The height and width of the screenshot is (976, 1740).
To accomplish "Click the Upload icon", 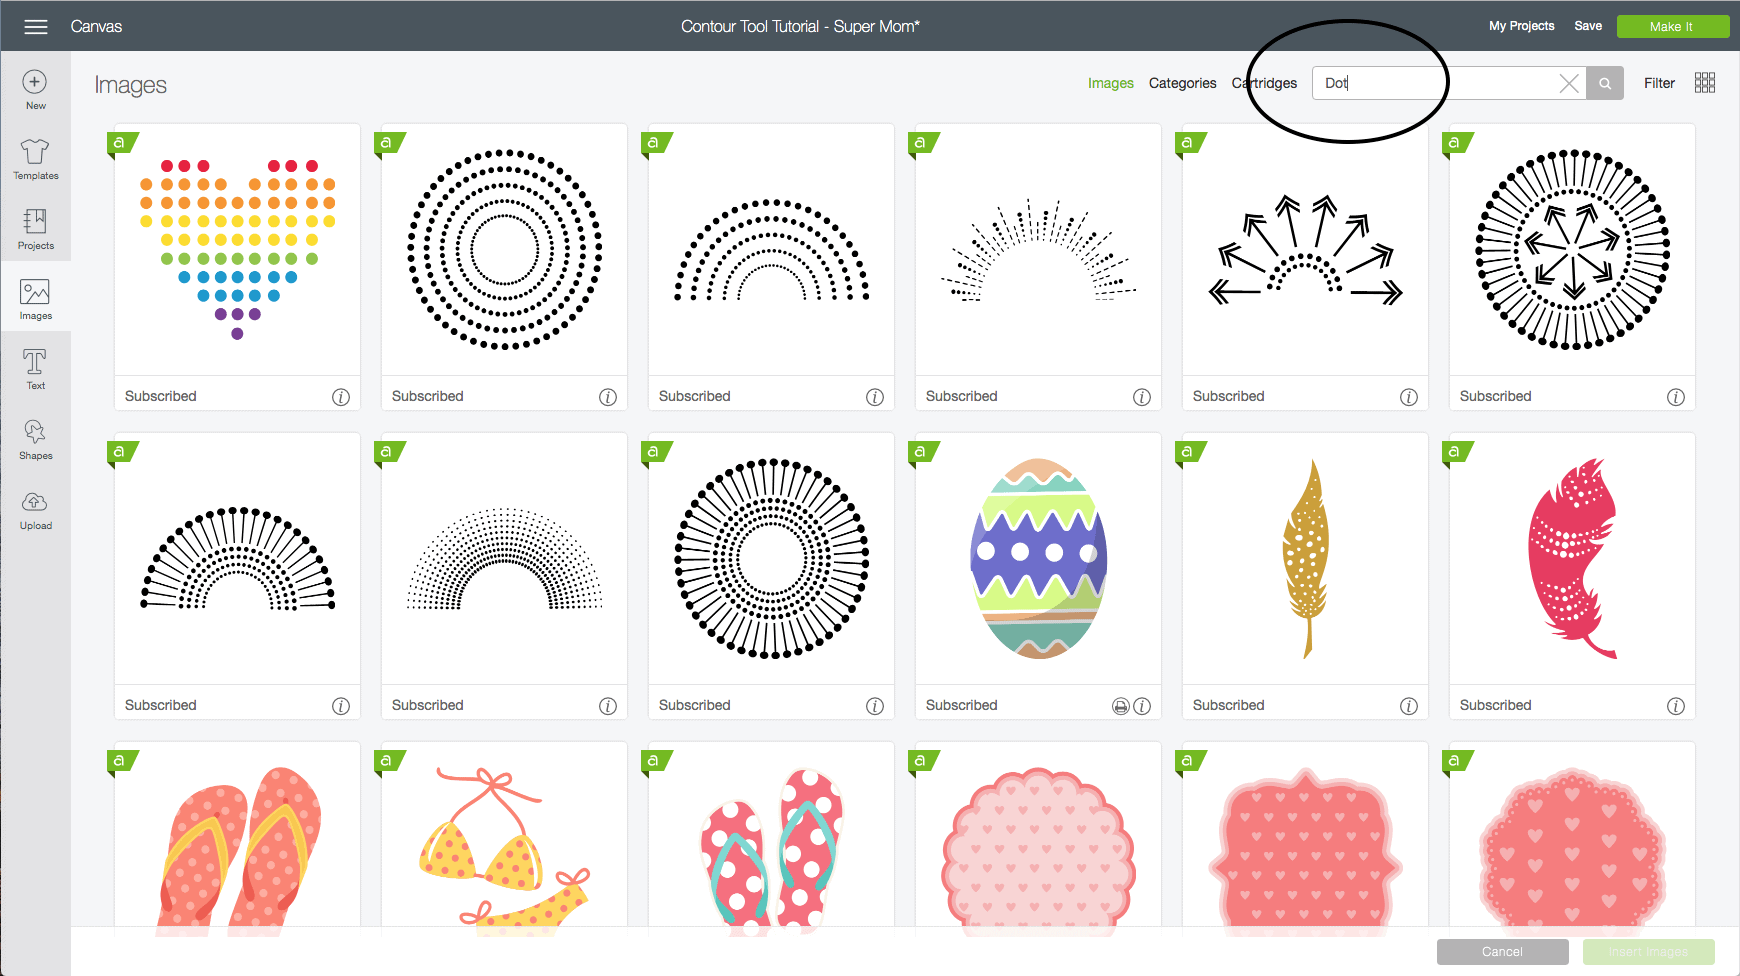I will tap(35, 508).
